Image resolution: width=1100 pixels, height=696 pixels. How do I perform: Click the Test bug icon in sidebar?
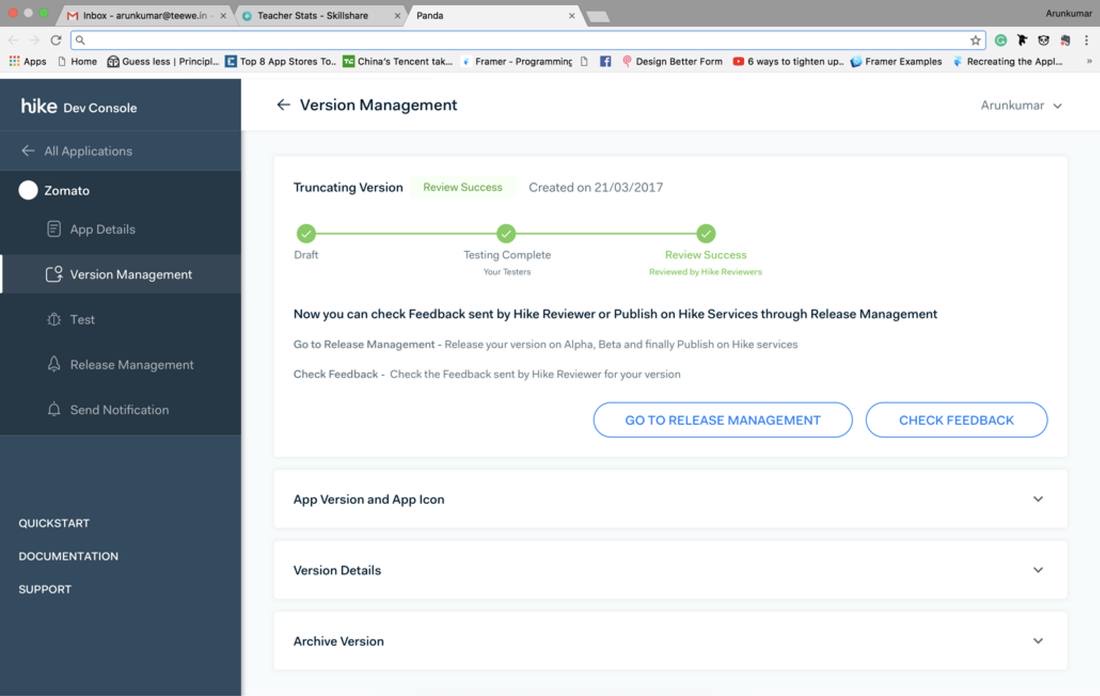(x=54, y=319)
